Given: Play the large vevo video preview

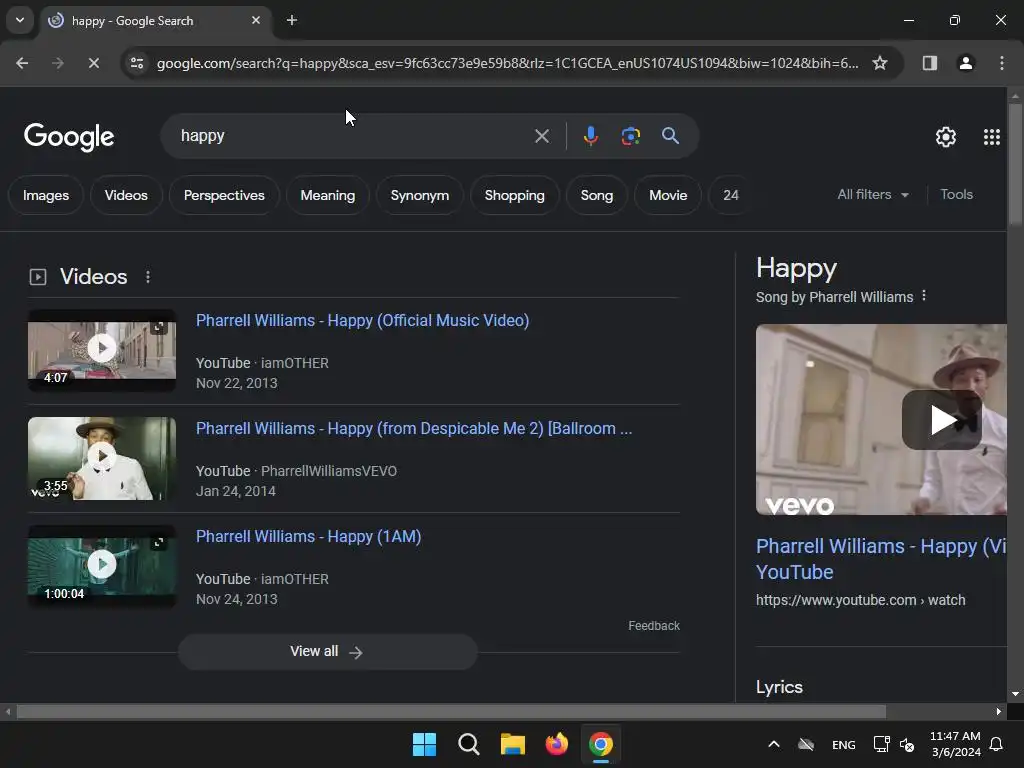Looking at the screenshot, I should click(941, 420).
